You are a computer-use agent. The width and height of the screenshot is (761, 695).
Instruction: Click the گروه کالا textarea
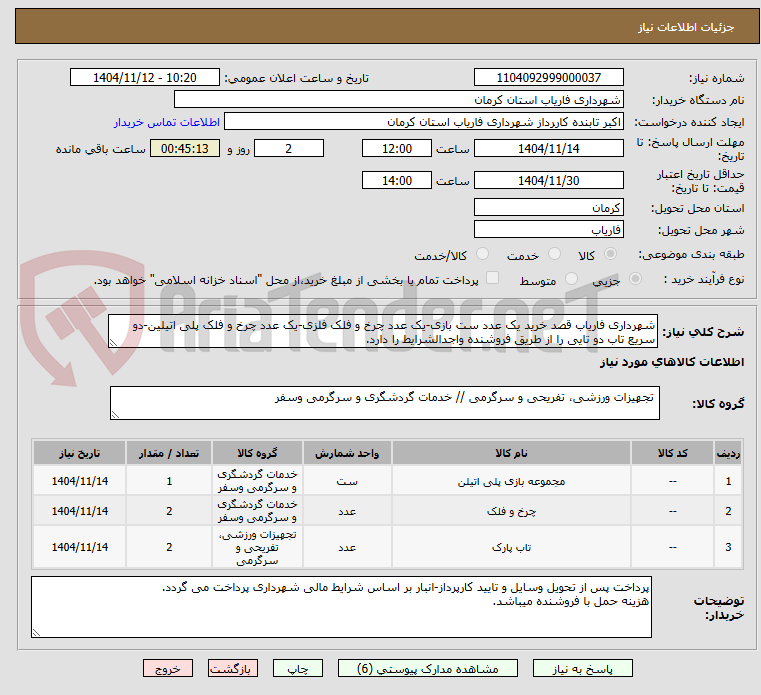coord(384,403)
